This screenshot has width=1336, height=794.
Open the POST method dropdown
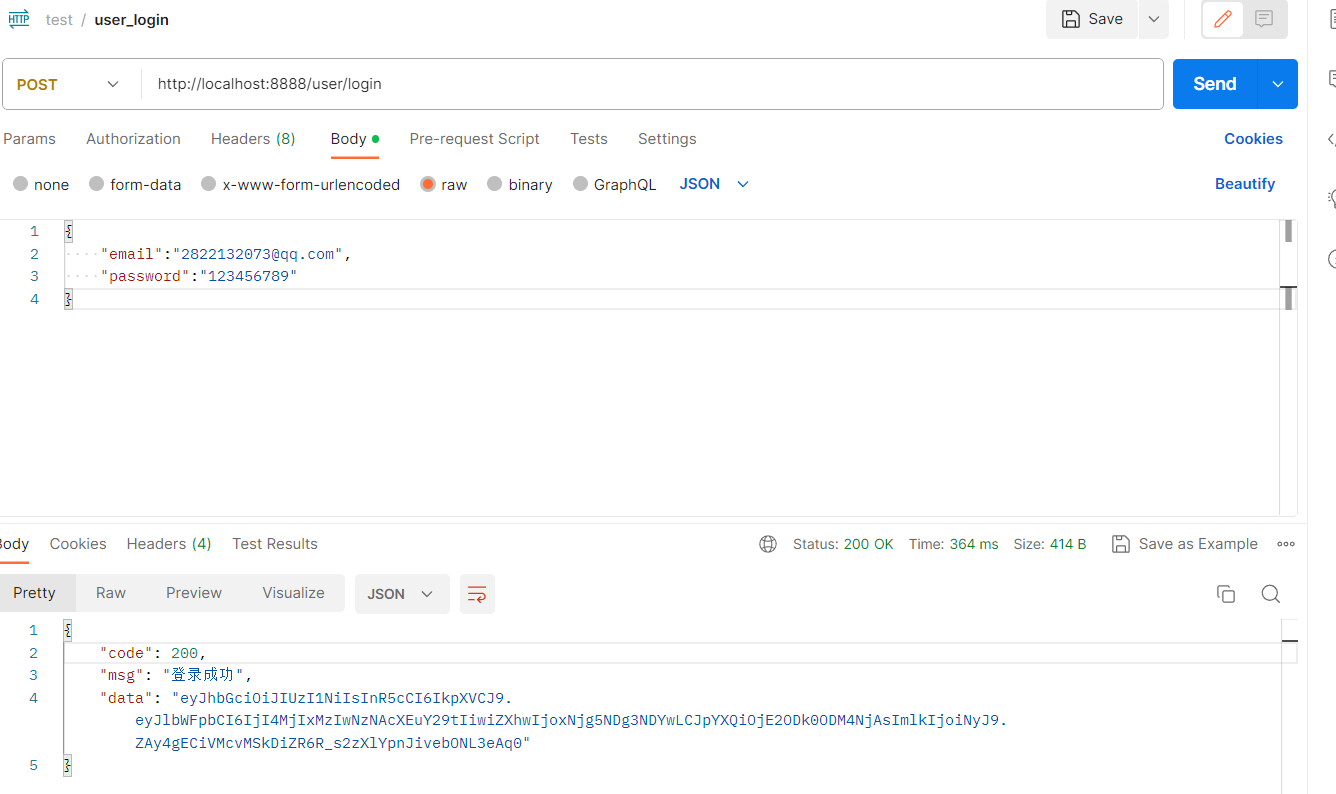(70, 84)
